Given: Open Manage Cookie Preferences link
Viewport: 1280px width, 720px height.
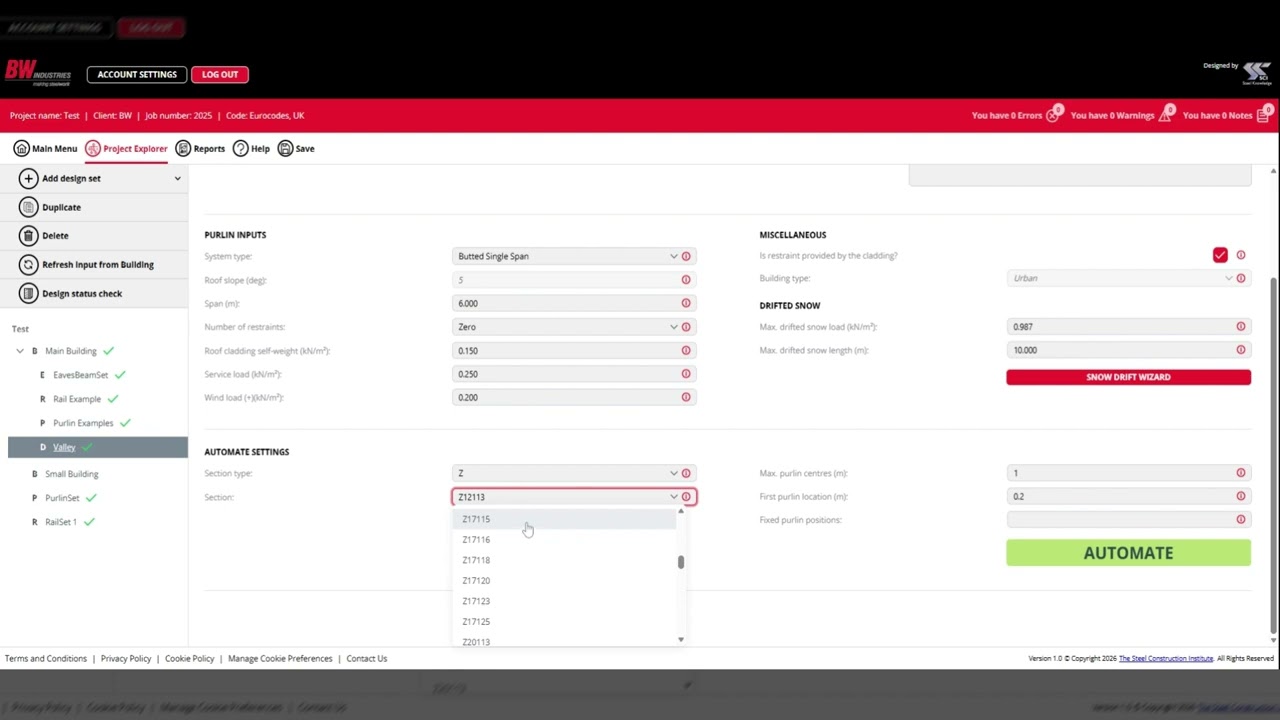Looking at the screenshot, I should pyautogui.click(x=280, y=658).
